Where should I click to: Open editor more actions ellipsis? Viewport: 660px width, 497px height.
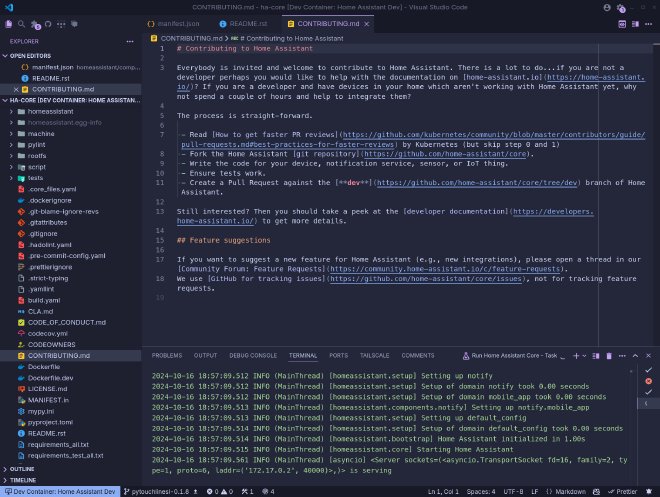(649, 24)
